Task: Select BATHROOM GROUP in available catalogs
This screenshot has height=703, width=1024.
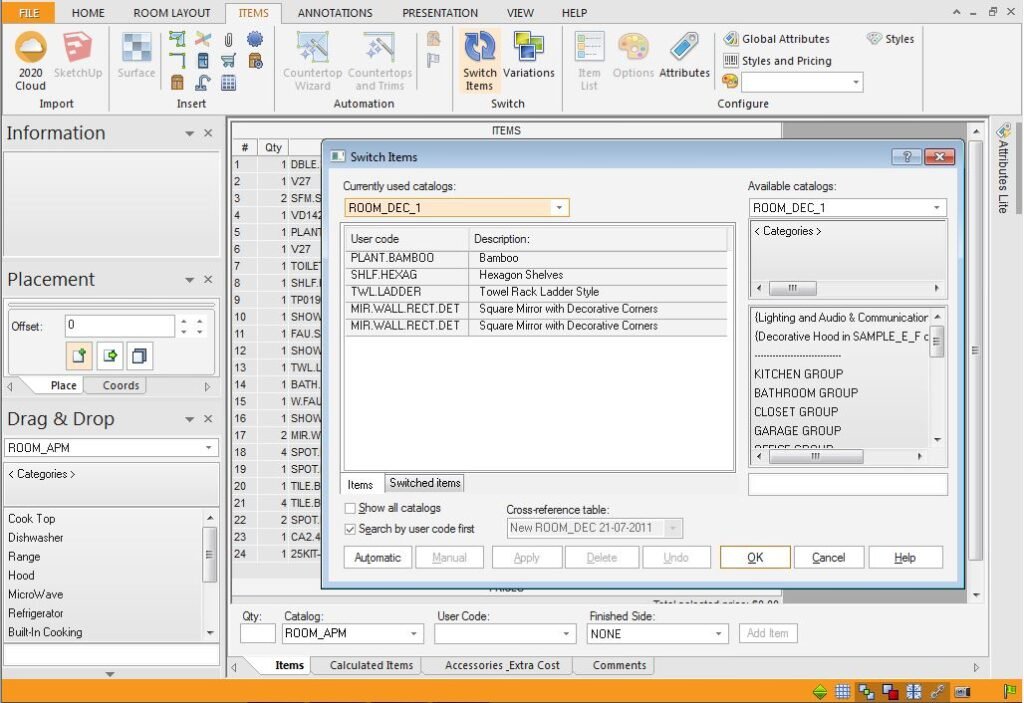Action: click(x=806, y=393)
